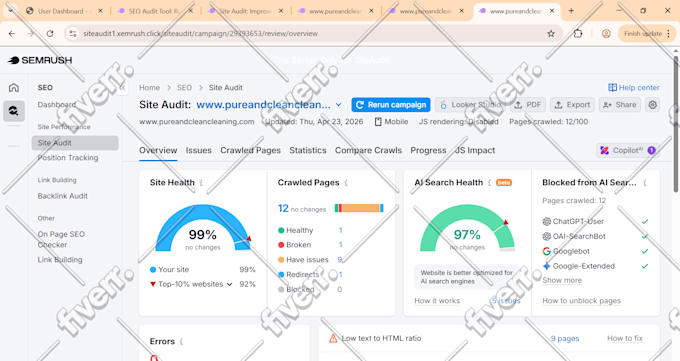Click the Rerun campaign button

(391, 105)
